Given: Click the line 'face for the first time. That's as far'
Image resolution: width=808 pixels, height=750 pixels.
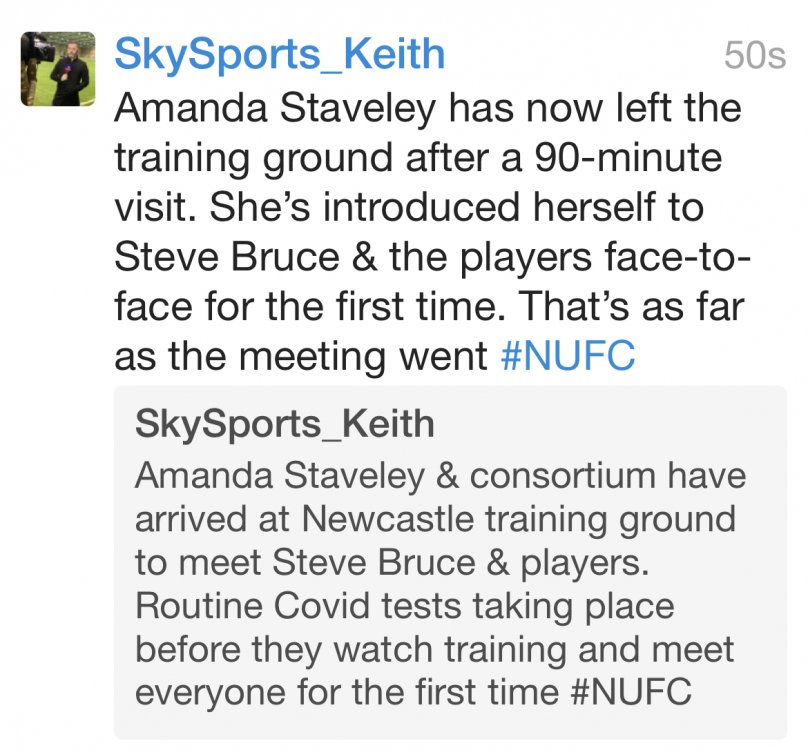Looking at the screenshot, I should click(x=429, y=306).
